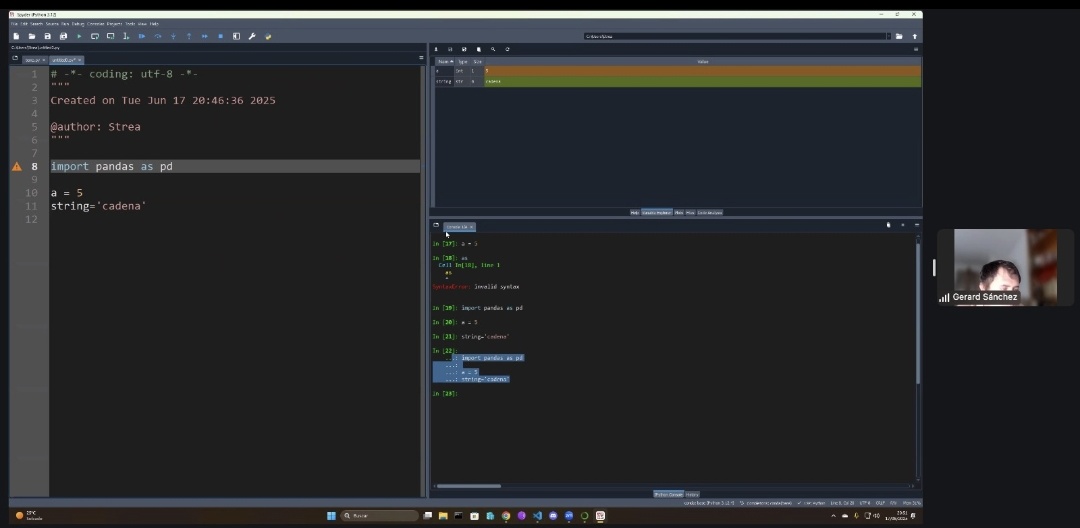Browse working directory folder icon
Screen dimensions: 1080x528
tap(899, 36)
